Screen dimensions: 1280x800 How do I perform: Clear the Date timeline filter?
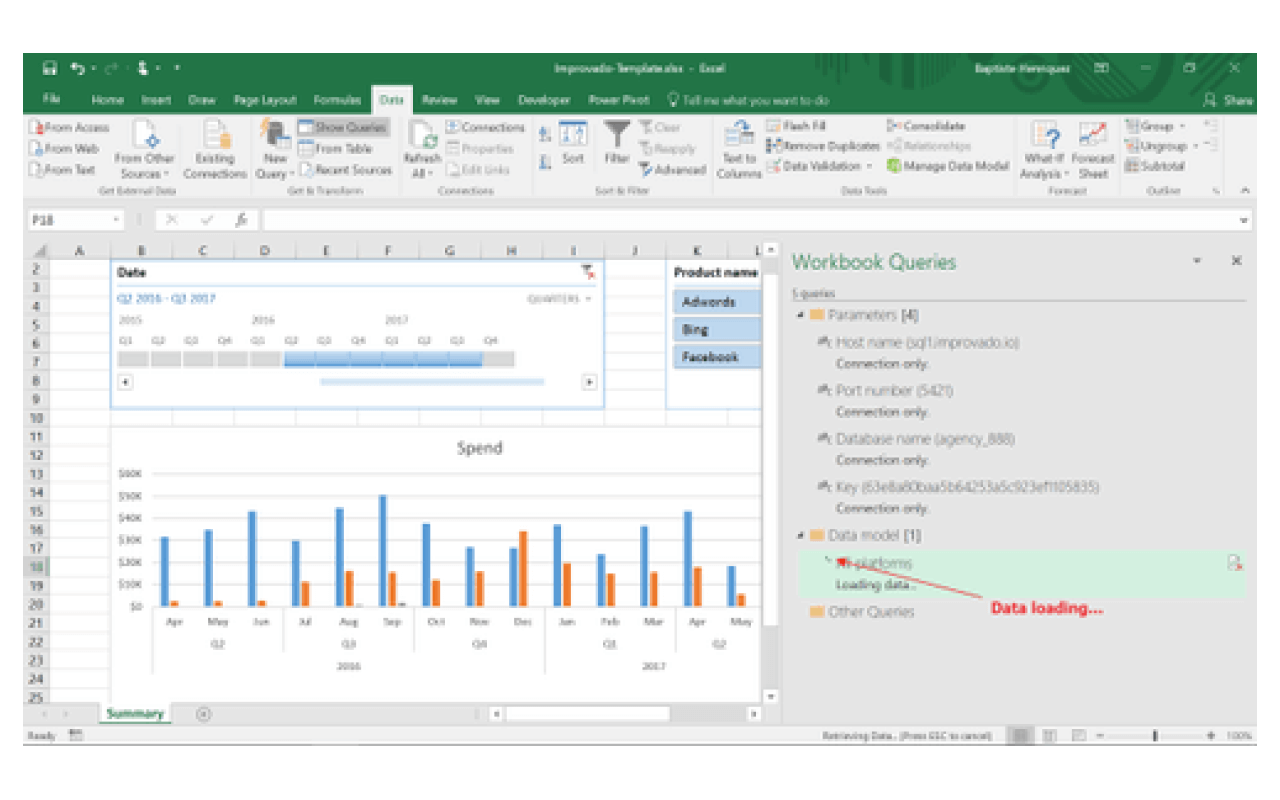tap(587, 272)
